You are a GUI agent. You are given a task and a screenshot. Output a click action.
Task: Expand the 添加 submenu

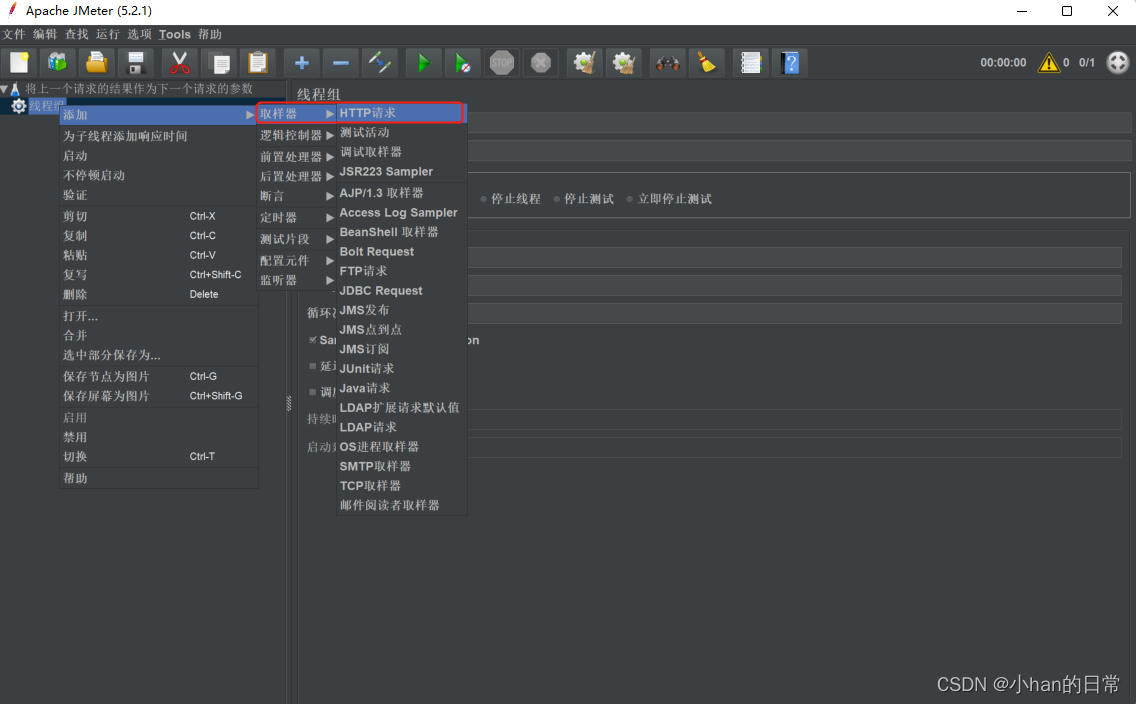click(x=158, y=114)
